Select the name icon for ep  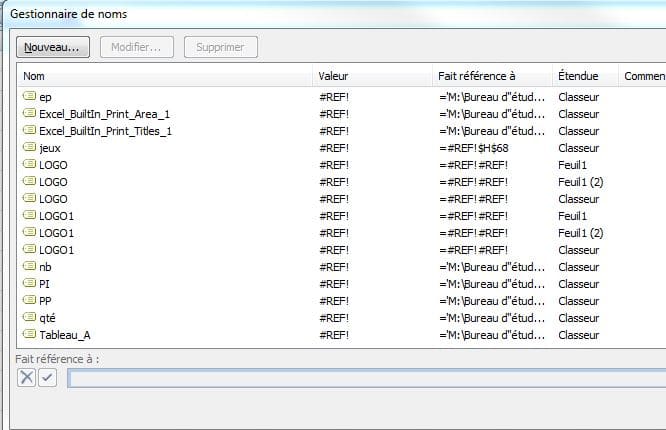29,96
